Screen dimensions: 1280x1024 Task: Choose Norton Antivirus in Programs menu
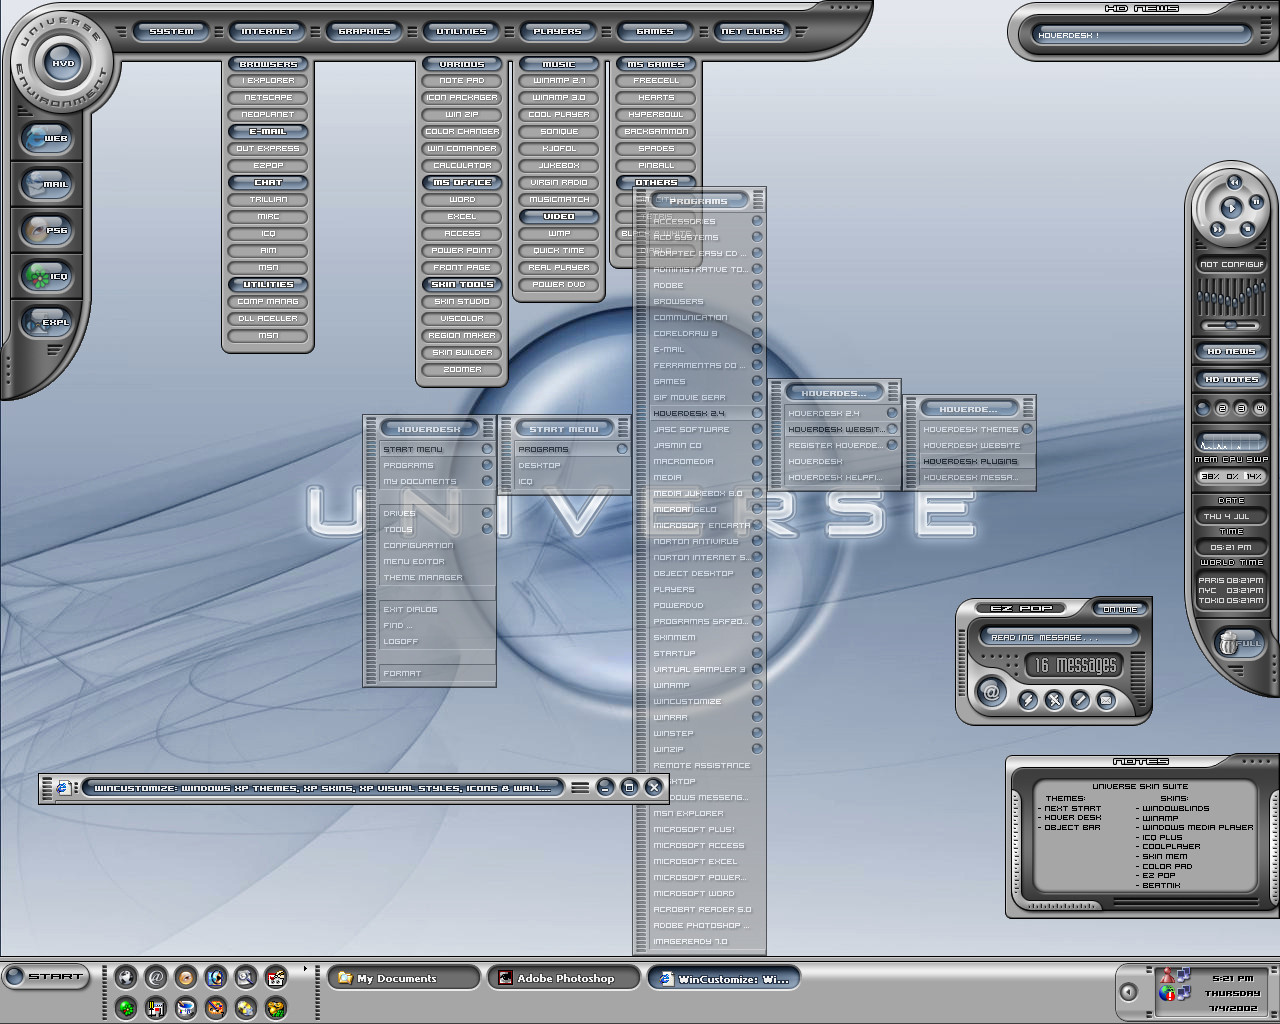(700, 541)
